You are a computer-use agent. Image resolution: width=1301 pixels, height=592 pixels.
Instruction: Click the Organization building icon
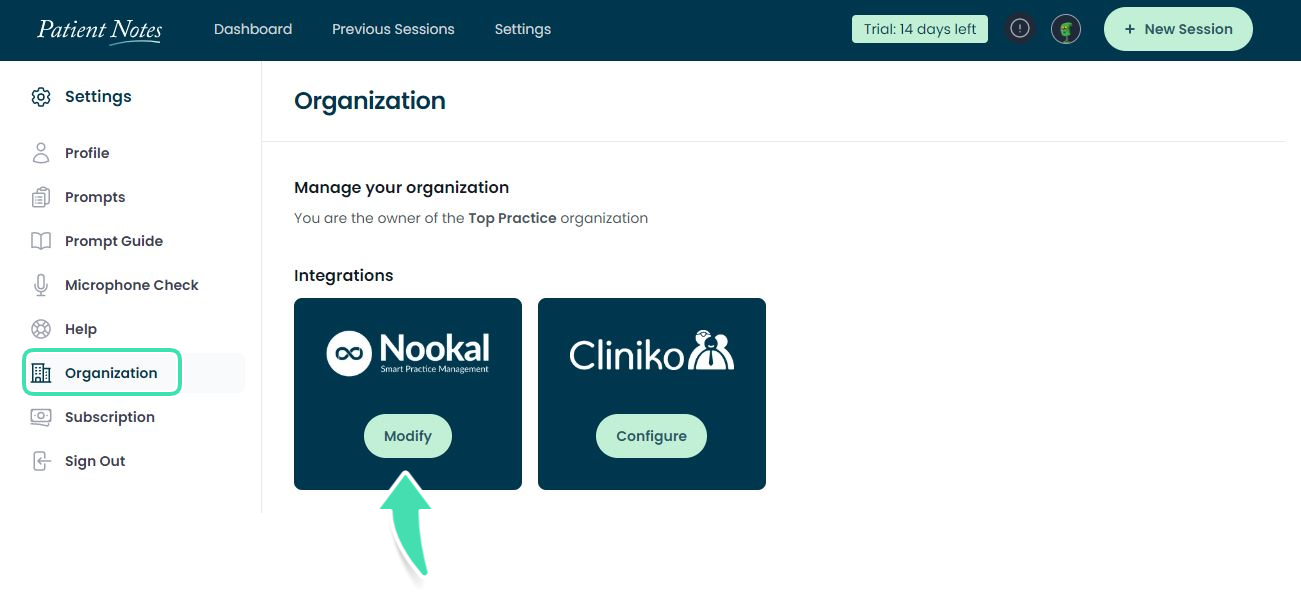(x=41, y=373)
